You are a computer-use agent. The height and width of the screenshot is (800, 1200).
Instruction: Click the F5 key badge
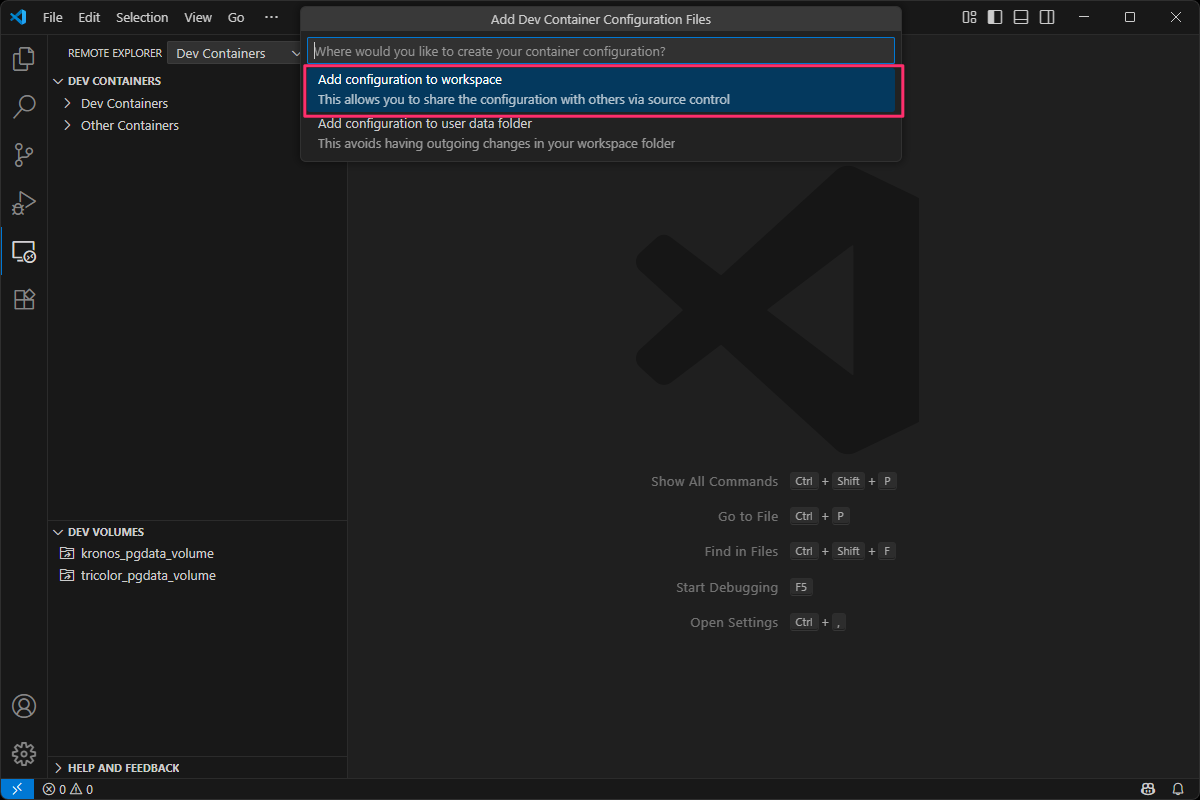coord(801,587)
